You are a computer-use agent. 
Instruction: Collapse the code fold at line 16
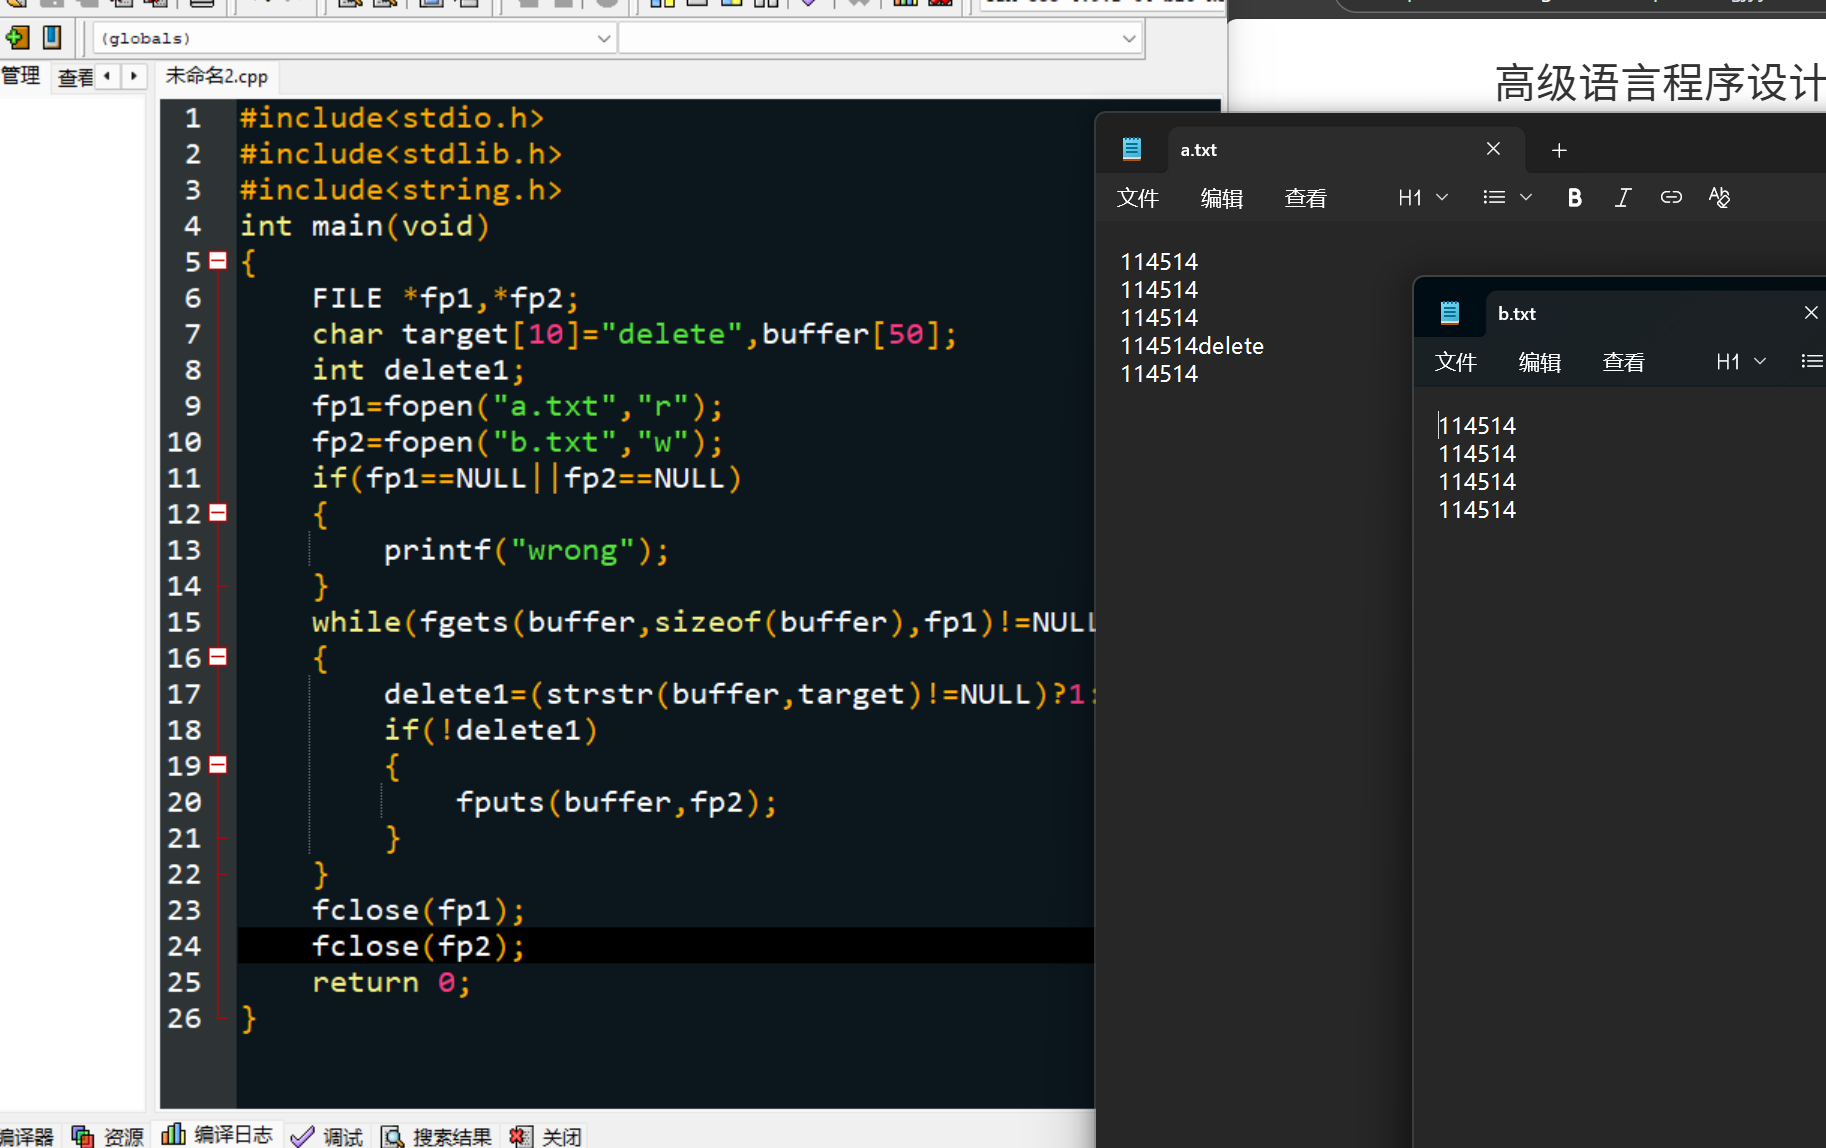click(217, 657)
